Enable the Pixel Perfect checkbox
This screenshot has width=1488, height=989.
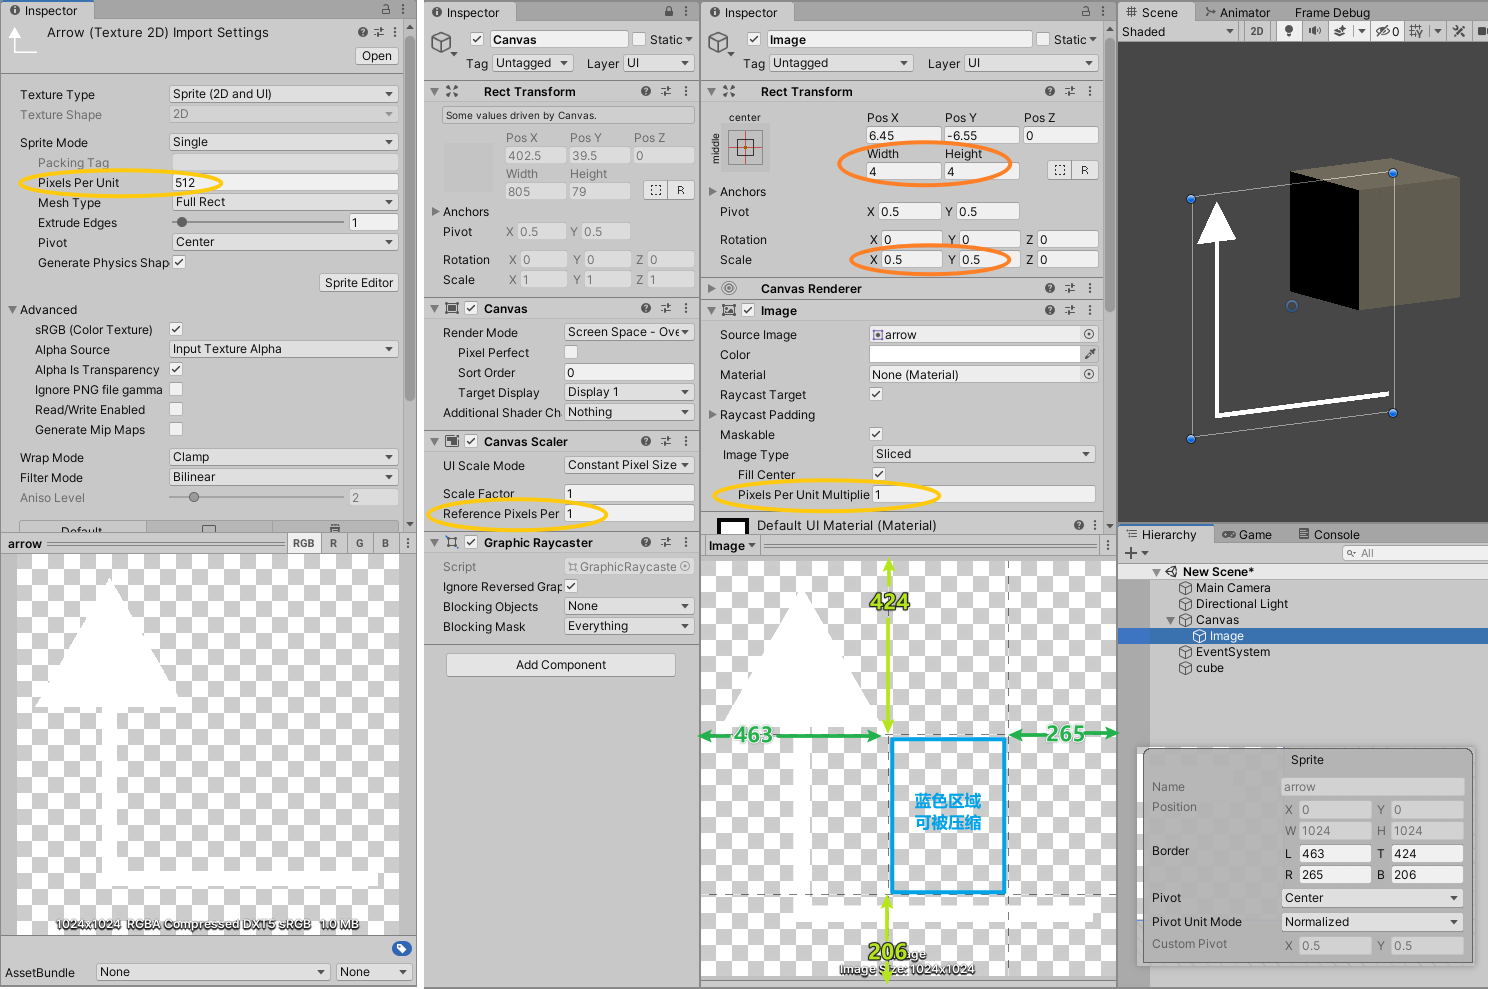571,352
